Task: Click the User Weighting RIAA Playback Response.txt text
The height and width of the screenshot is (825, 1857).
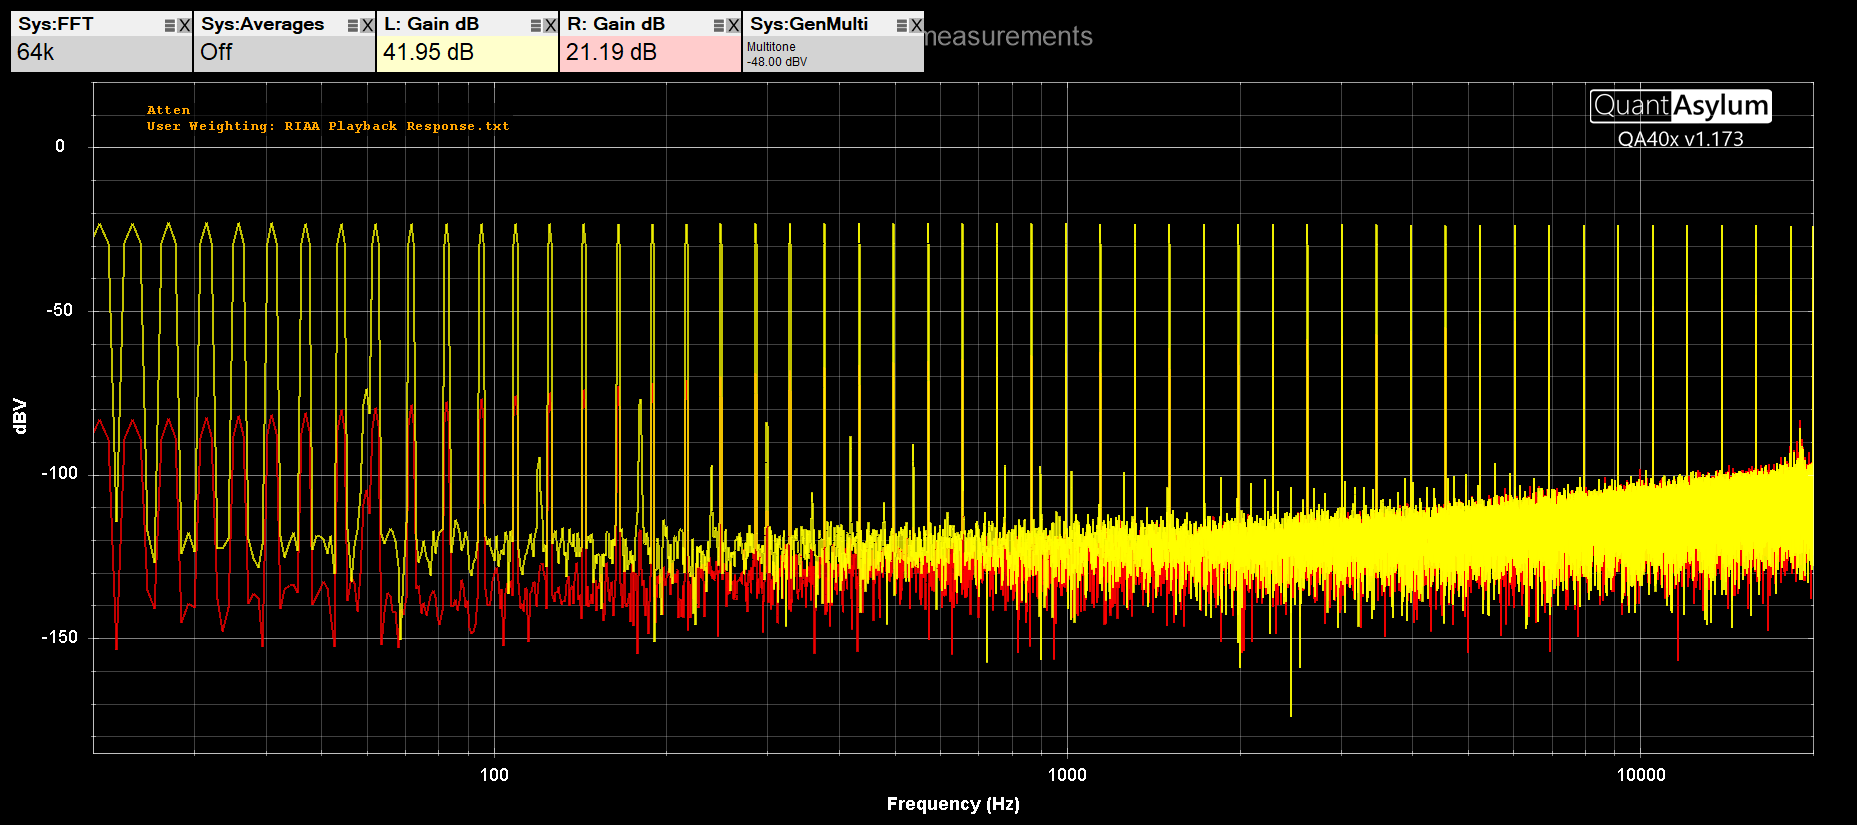Action: tap(328, 126)
